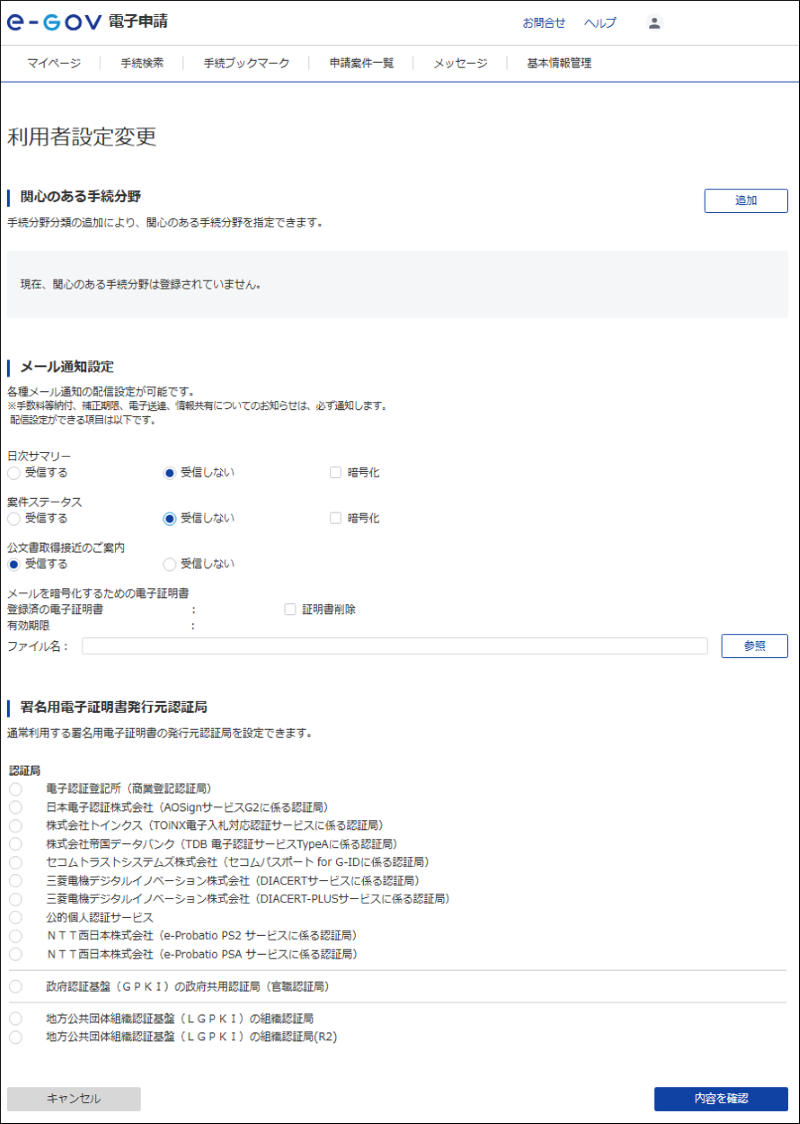Select LGPKI の組織認証局(R2) option

click(16, 1037)
